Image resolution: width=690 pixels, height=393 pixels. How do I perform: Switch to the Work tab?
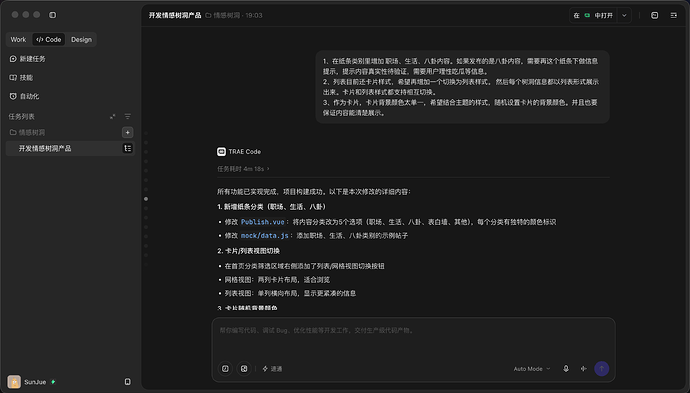pyautogui.click(x=18, y=40)
